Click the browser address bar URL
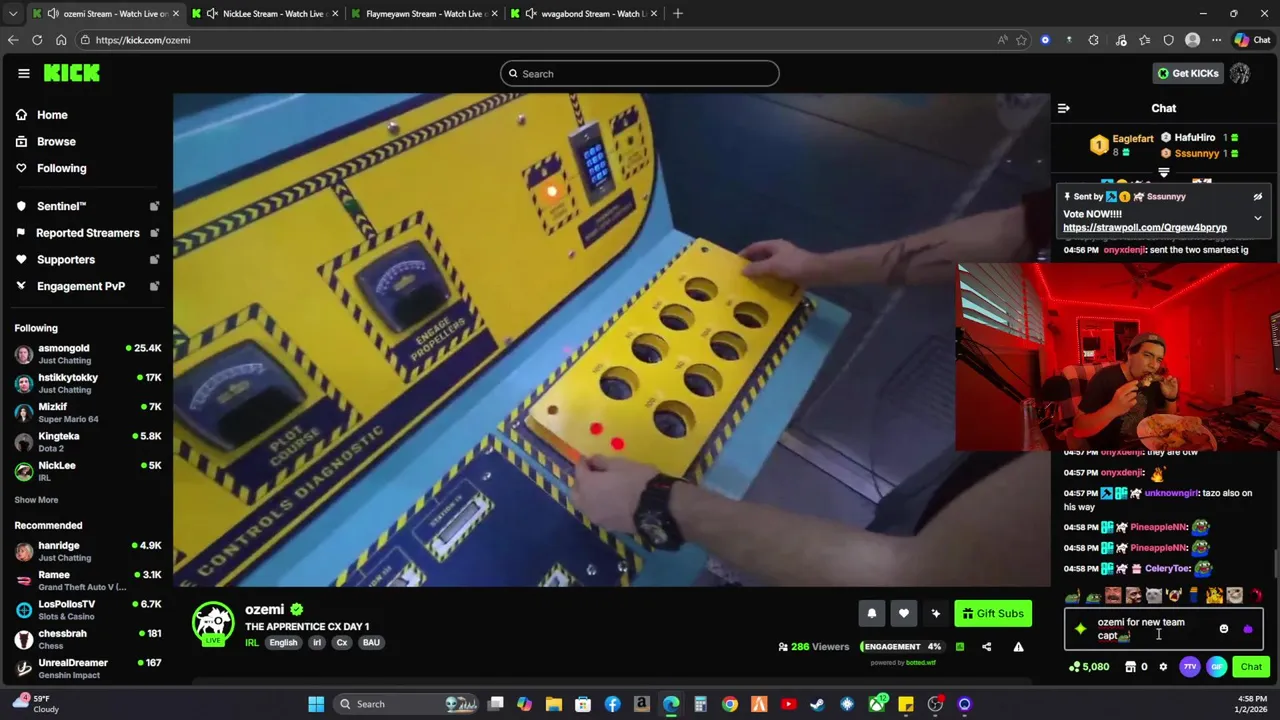This screenshot has height=720, width=1280. coord(143,40)
